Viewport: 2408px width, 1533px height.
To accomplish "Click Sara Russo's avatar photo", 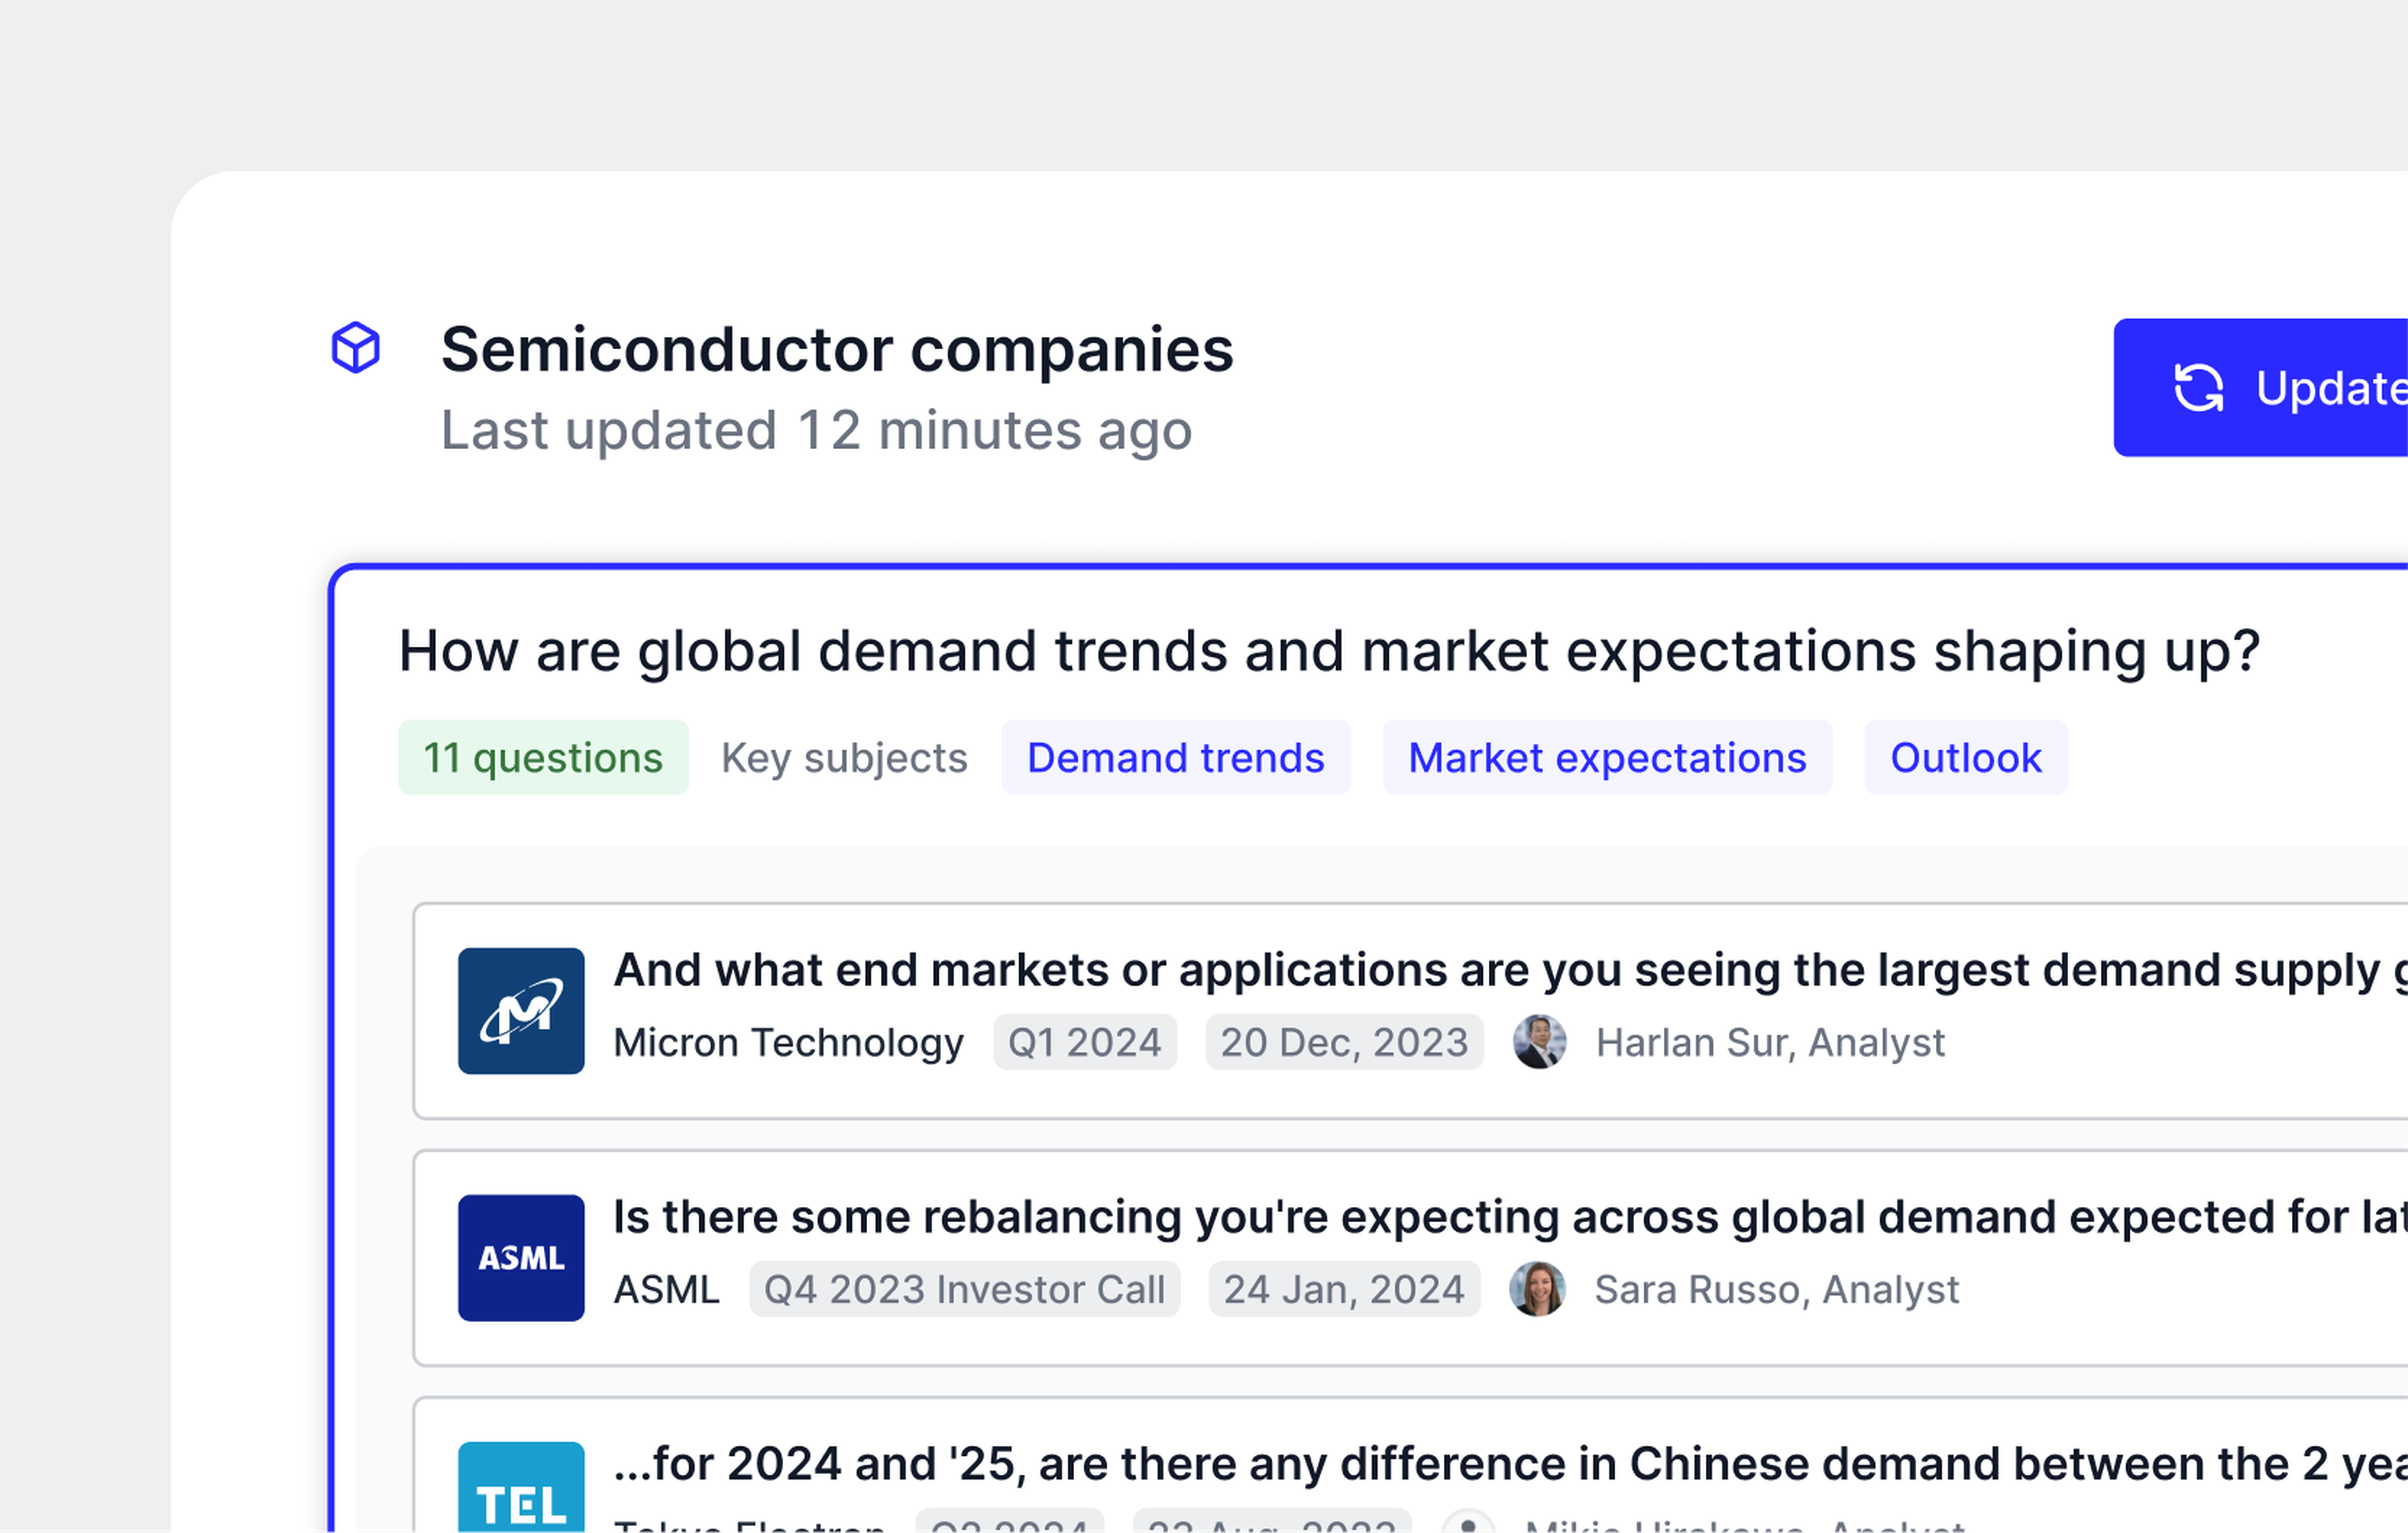I will (x=1537, y=1289).
